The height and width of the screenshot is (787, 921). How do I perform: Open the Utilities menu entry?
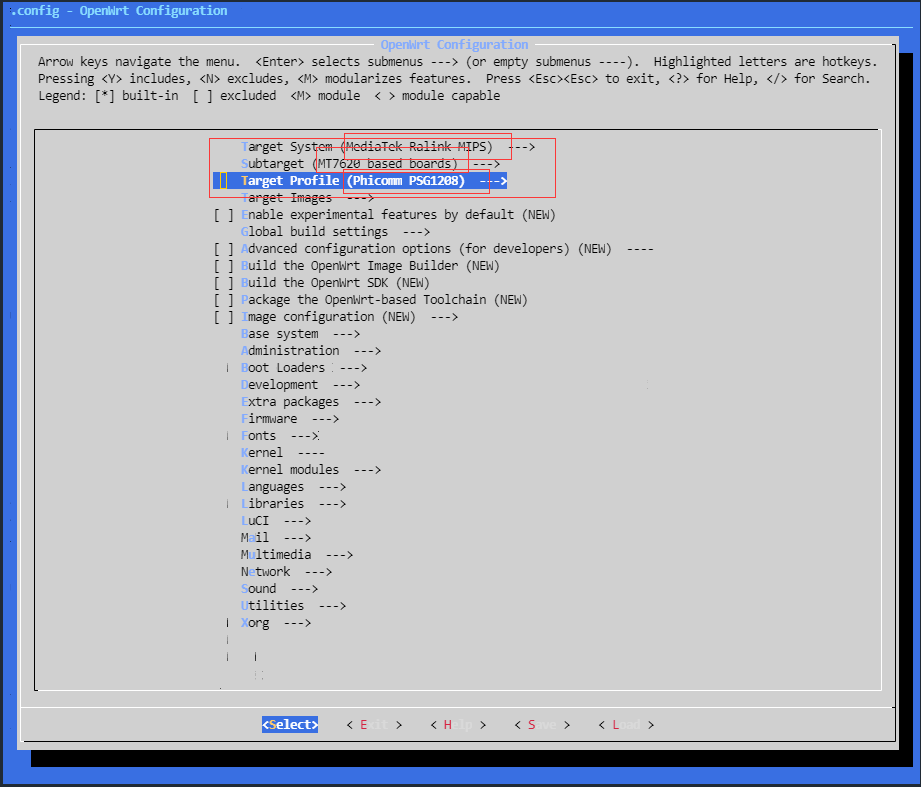click(293, 606)
